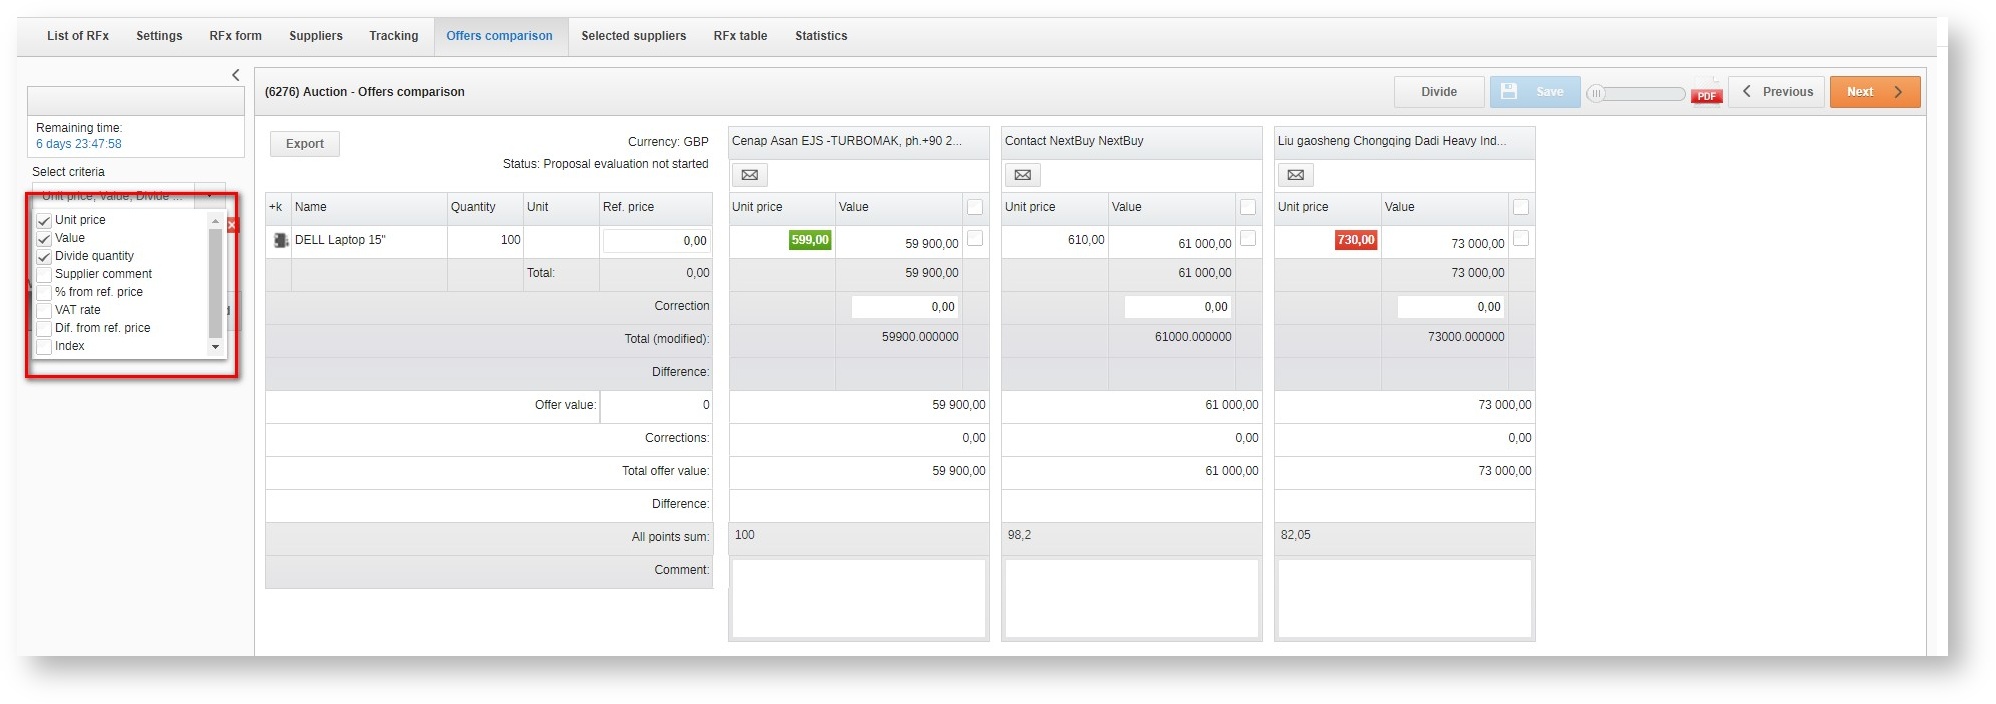
Task: Select Cenap Asan's DELL Laptop offer checkbox
Action: [x=975, y=238]
